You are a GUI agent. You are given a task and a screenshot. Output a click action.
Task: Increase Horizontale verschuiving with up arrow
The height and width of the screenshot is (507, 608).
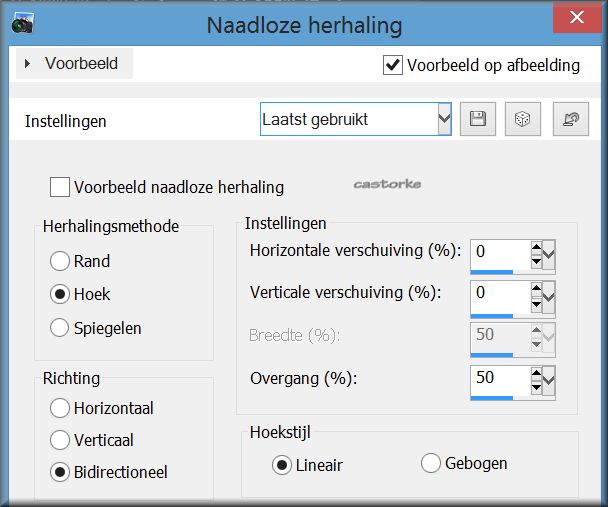pos(536,247)
